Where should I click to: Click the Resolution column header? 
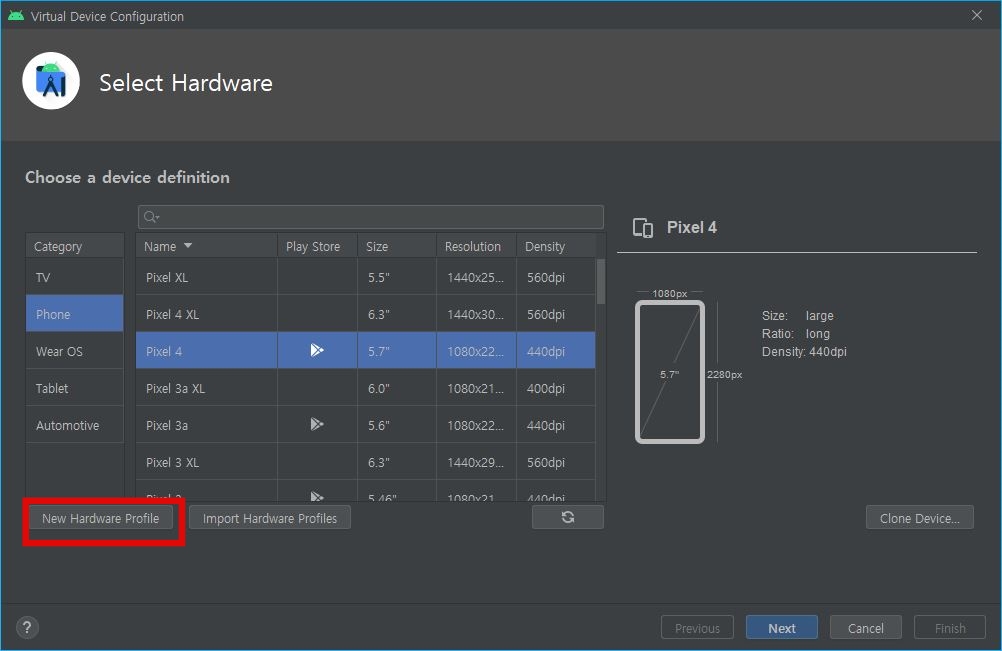[x=476, y=246]
